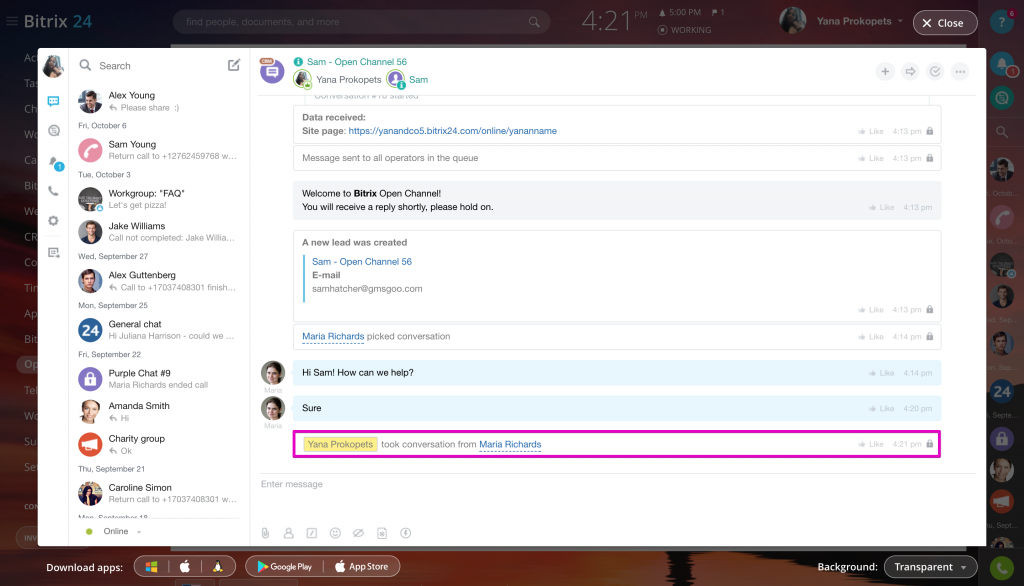Image resolution: width=1024 pixels, height=586 pixels.
Task: Open the open channels icon in sidebar
Action: click(54, 131)
